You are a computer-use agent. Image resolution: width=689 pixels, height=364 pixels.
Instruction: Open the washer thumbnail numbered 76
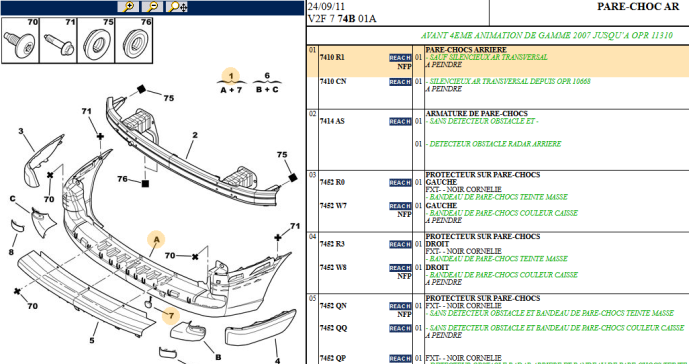pos(134,40)
